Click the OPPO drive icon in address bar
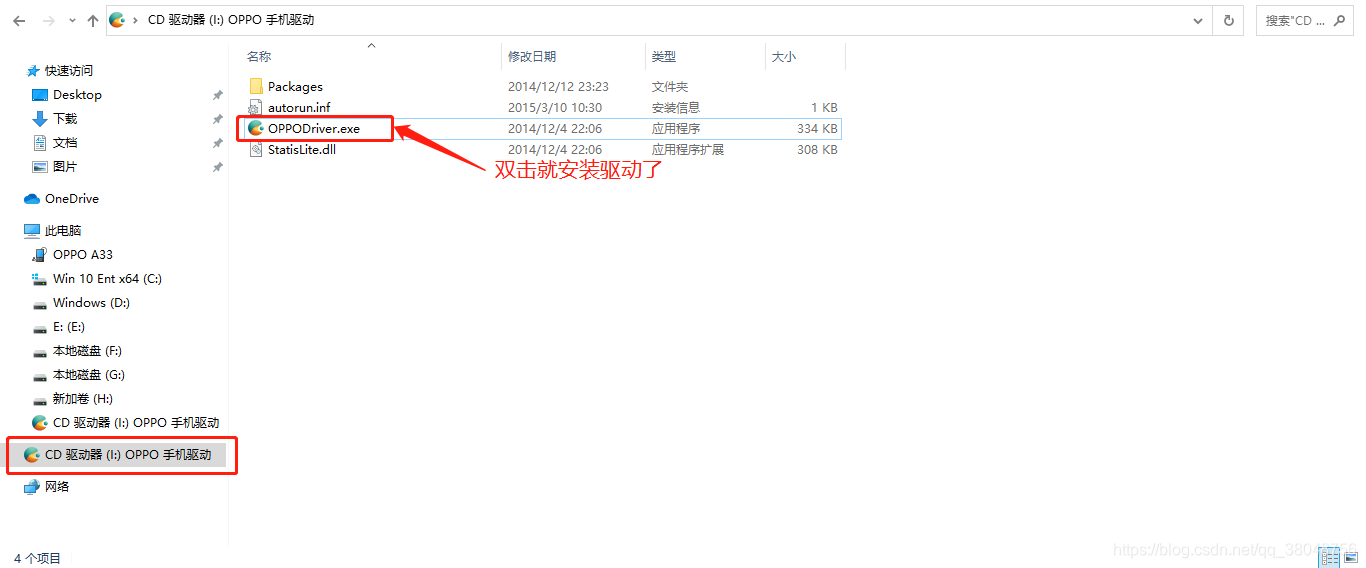Screen dimensions: 1366x568 (118, 20)
